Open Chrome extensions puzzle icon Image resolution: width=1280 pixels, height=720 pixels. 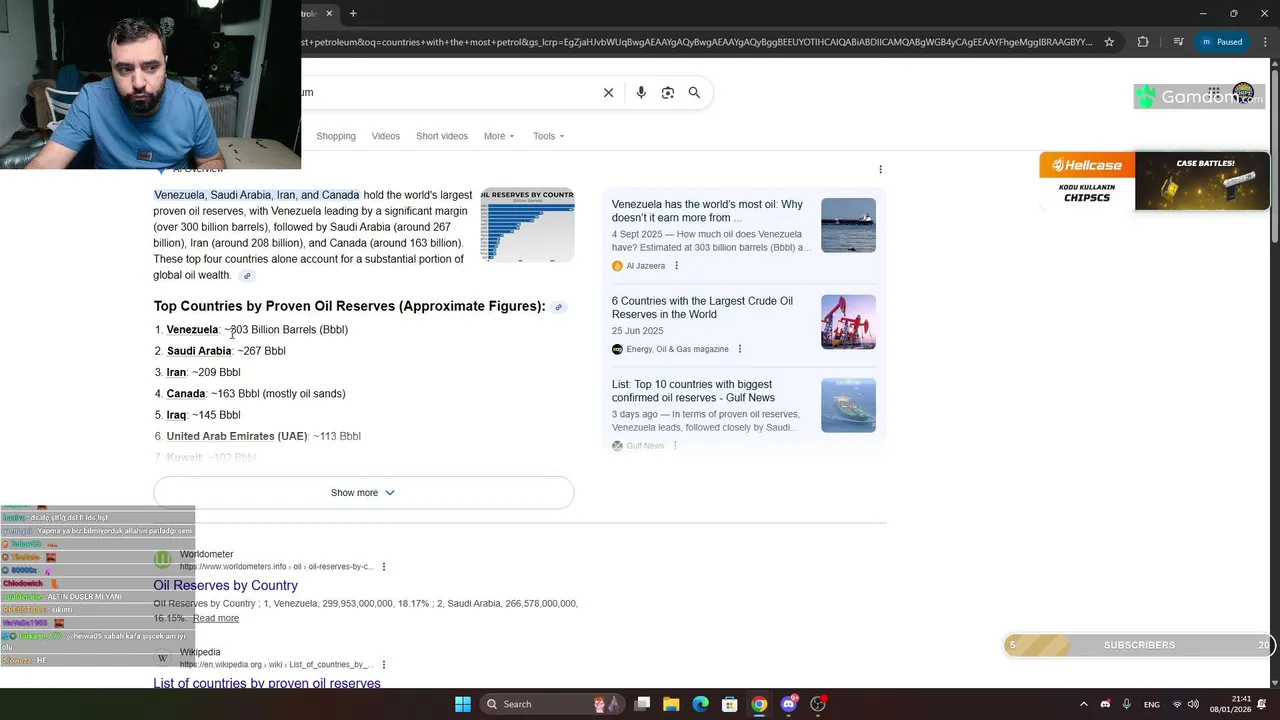click(x=1143, y=42)
